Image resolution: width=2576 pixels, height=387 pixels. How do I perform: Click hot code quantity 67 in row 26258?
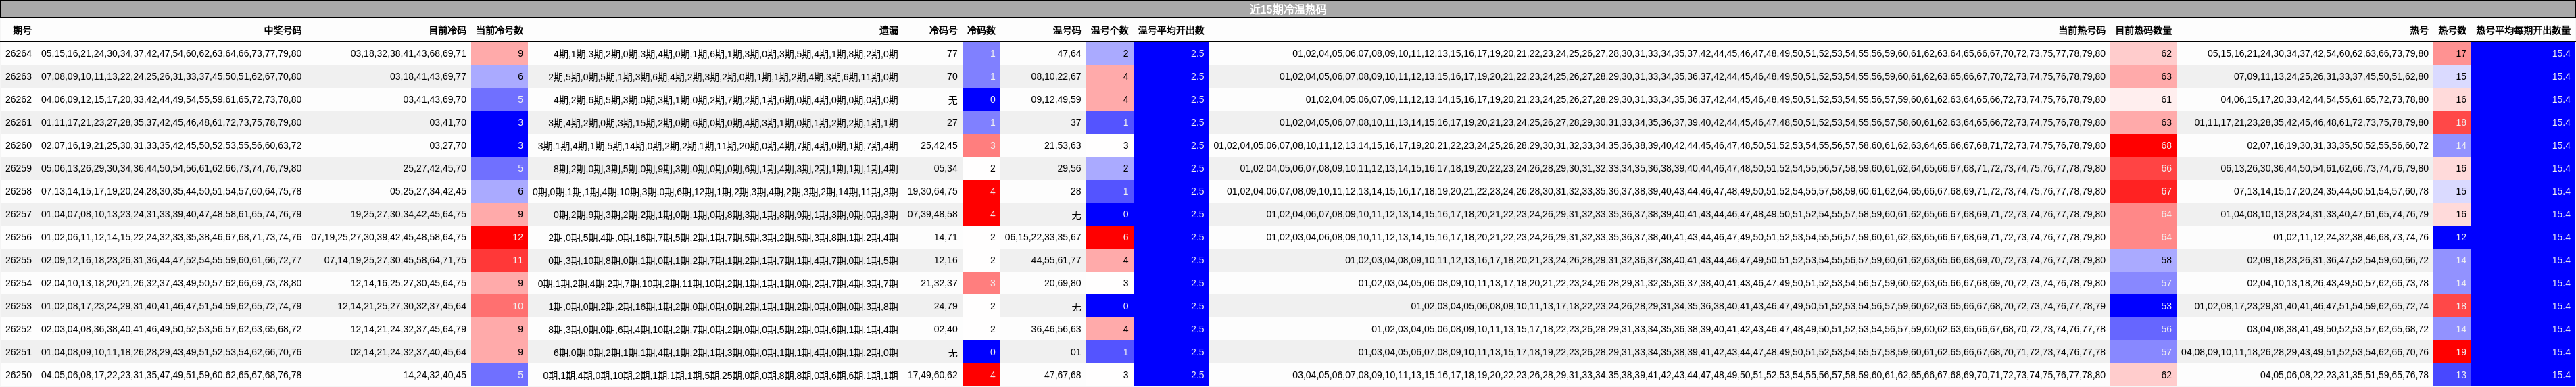[2143, 192]
